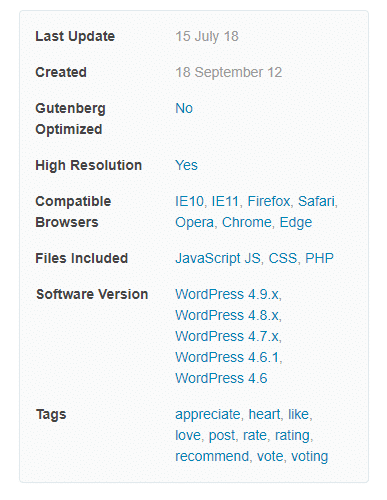Click the Gutenberg Optimized 'No' link

pyautogui.click(x=184, y=108)
